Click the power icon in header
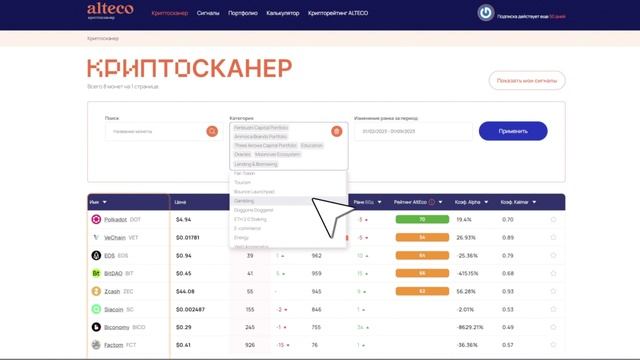The width and height of the screenshot is (640, 360). (486, 13)
